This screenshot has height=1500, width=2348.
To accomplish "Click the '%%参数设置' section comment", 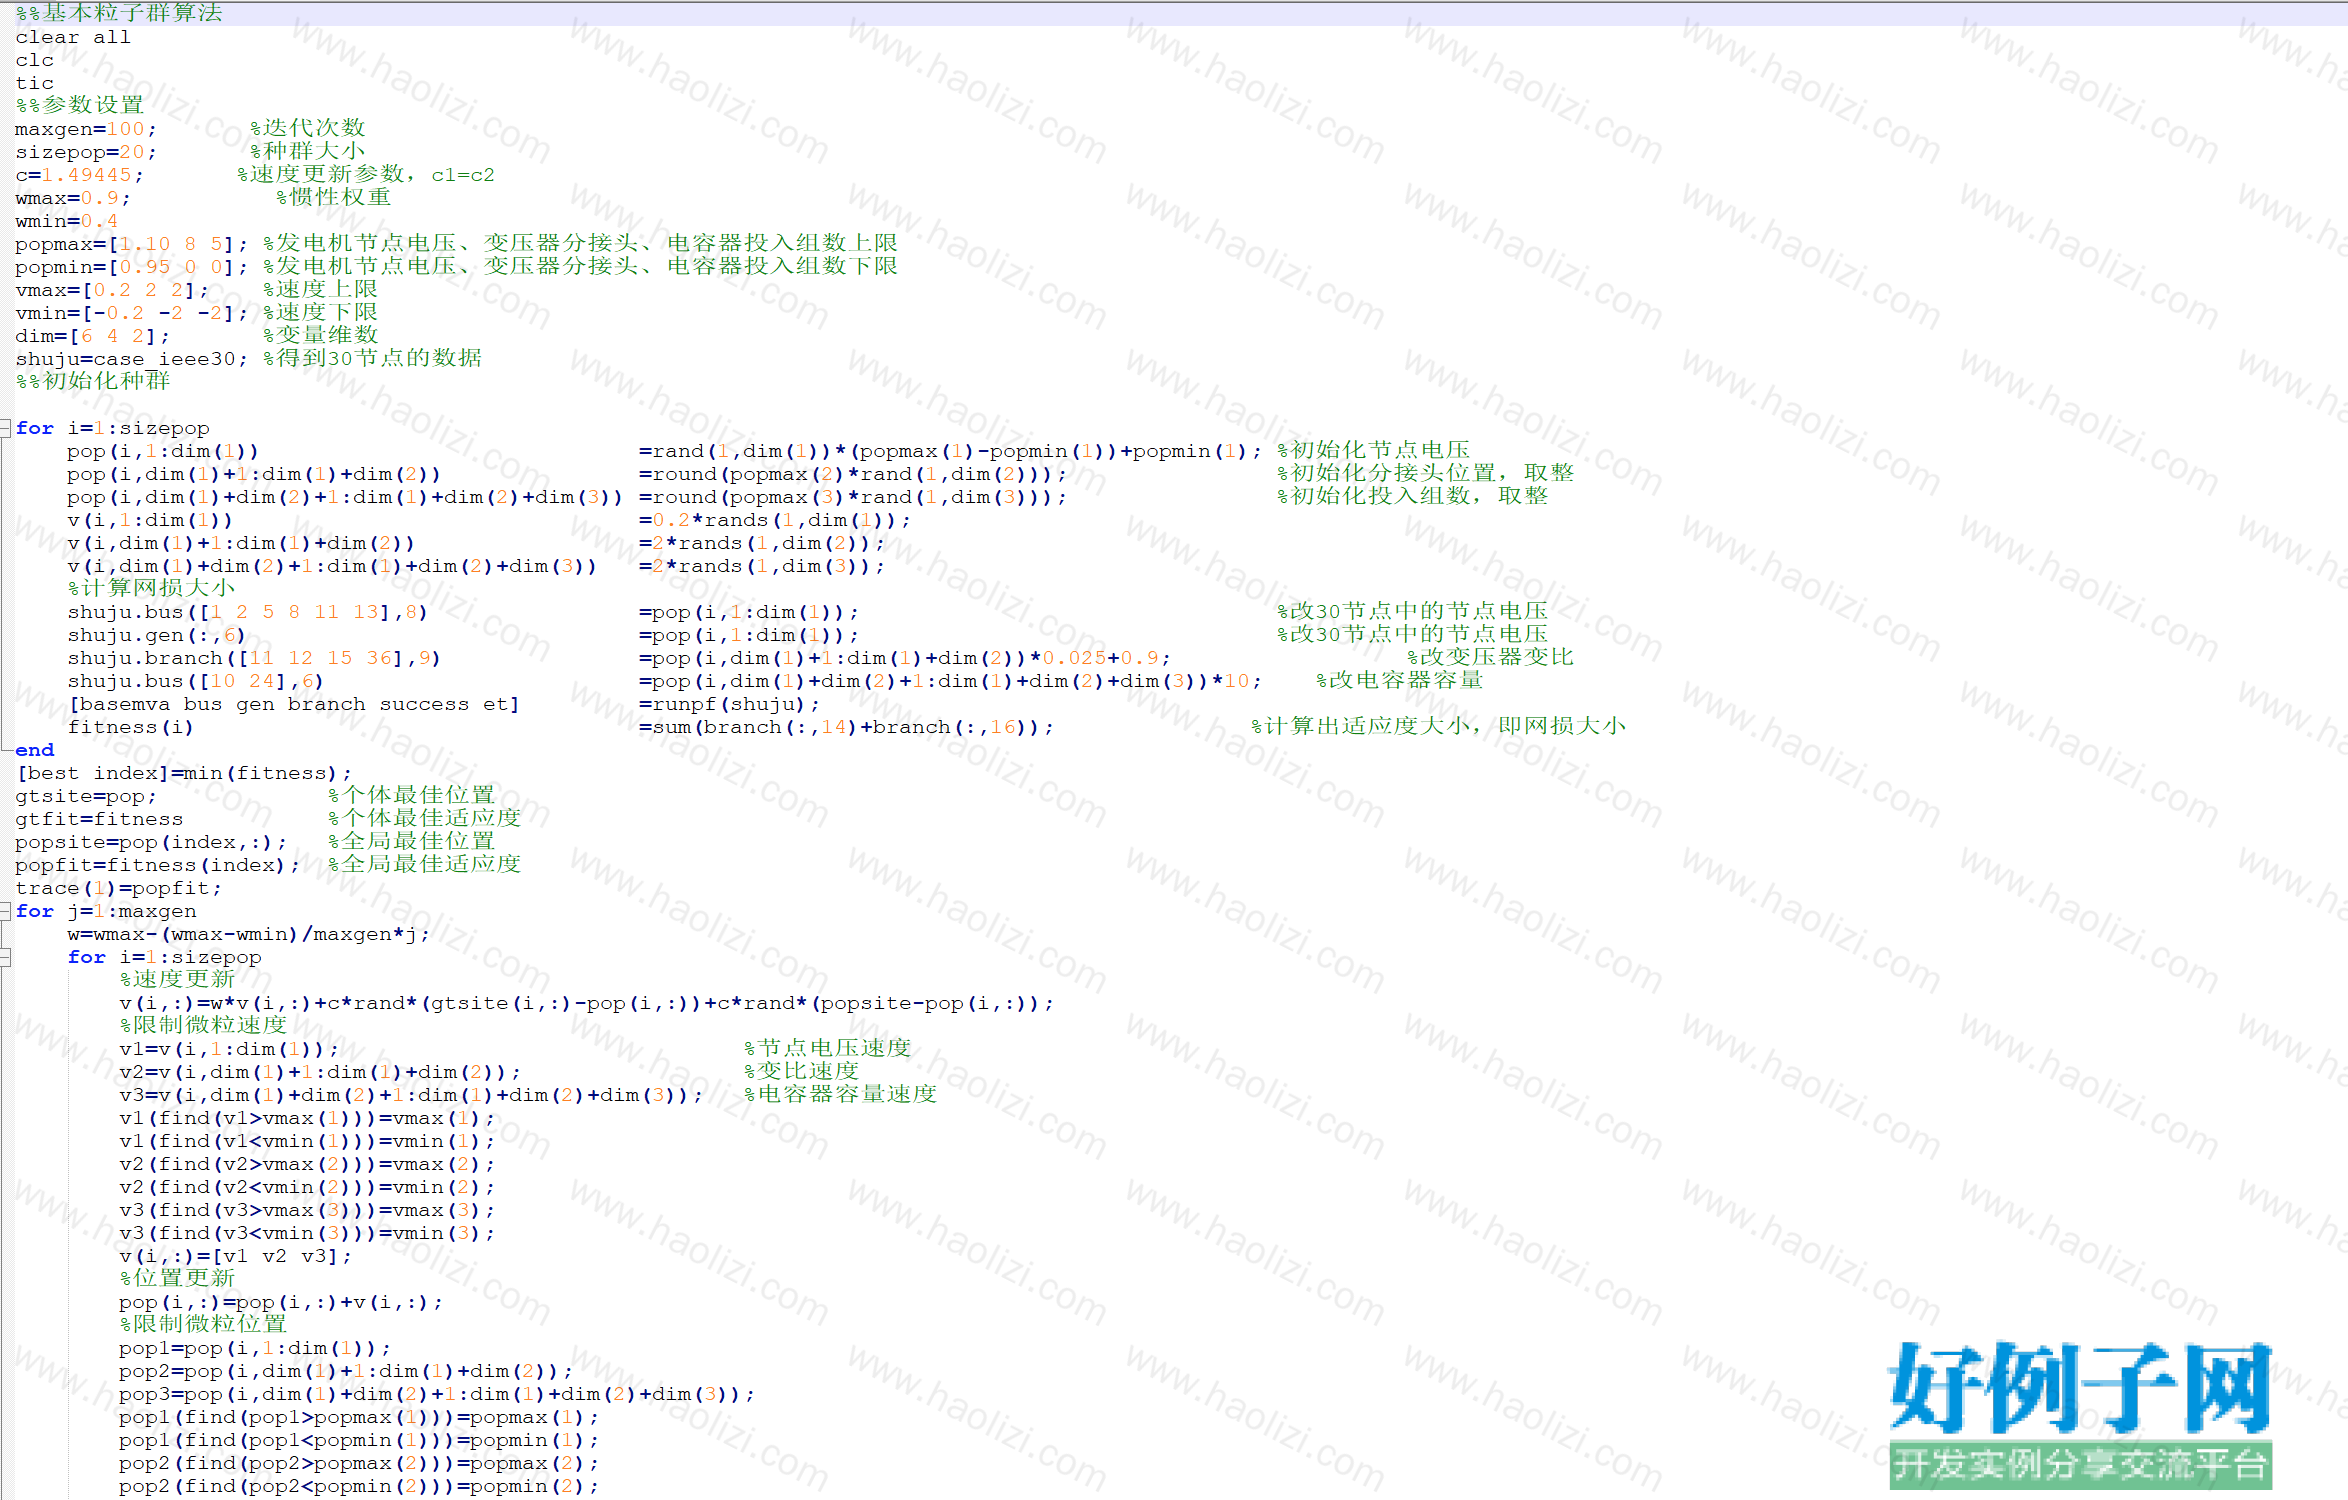I will click(x=80, y=105).
